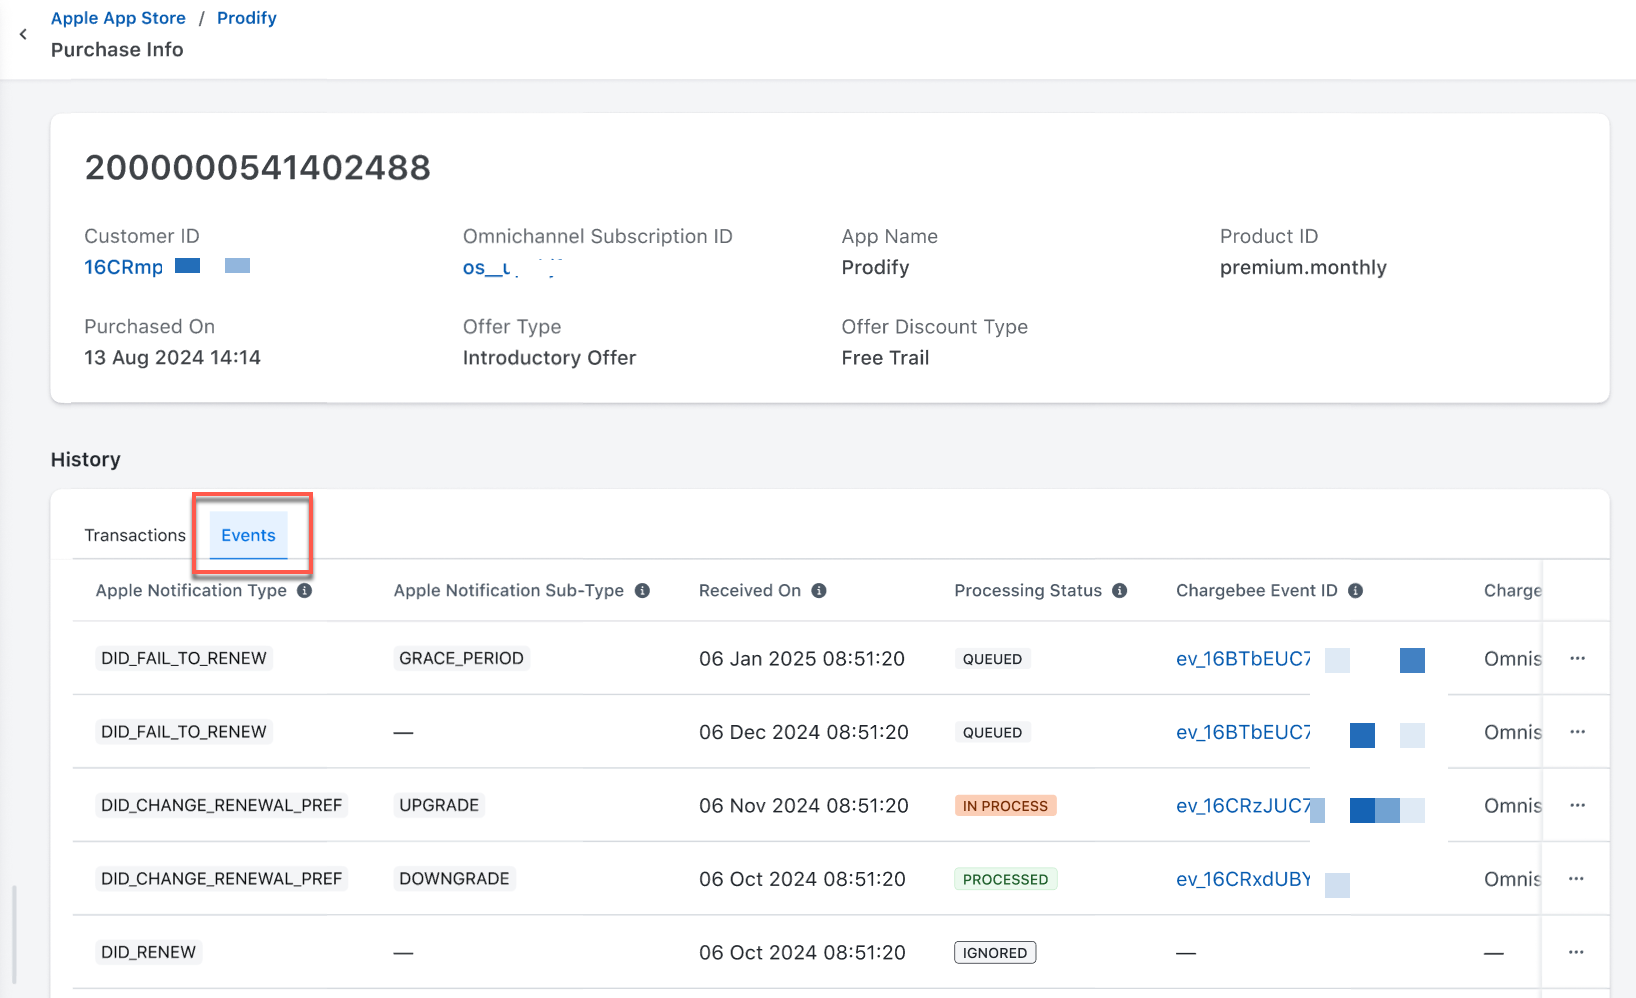Click info icon next to Chargebee Event ID
This screenshot has width=1636, height=998.
pos(1355,591)
